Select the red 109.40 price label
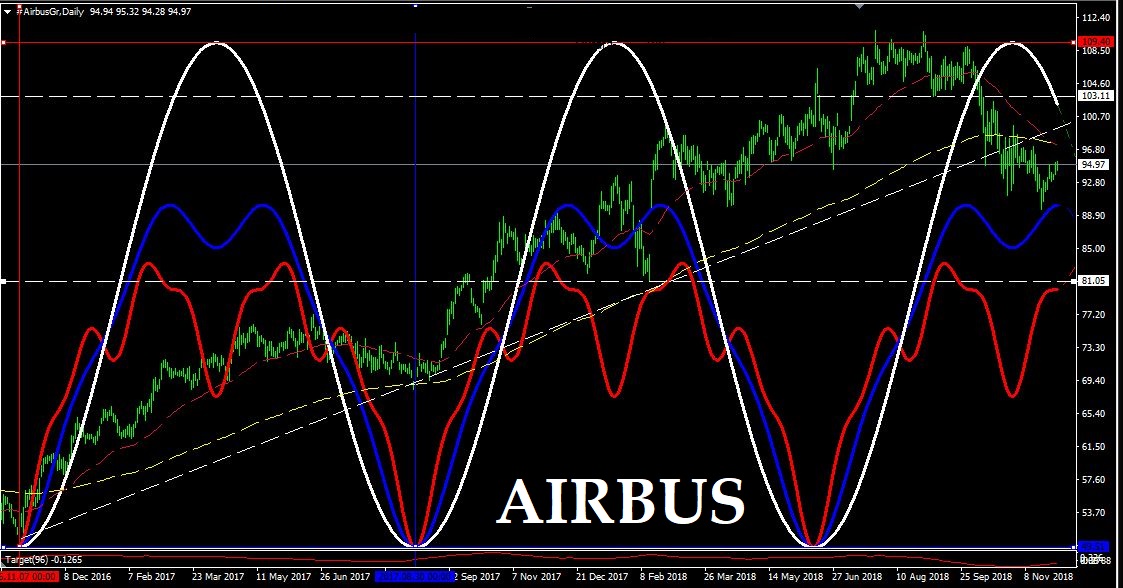This screenshot has width=1123, height=588. pyautogui.click(x=1094, y=44)
